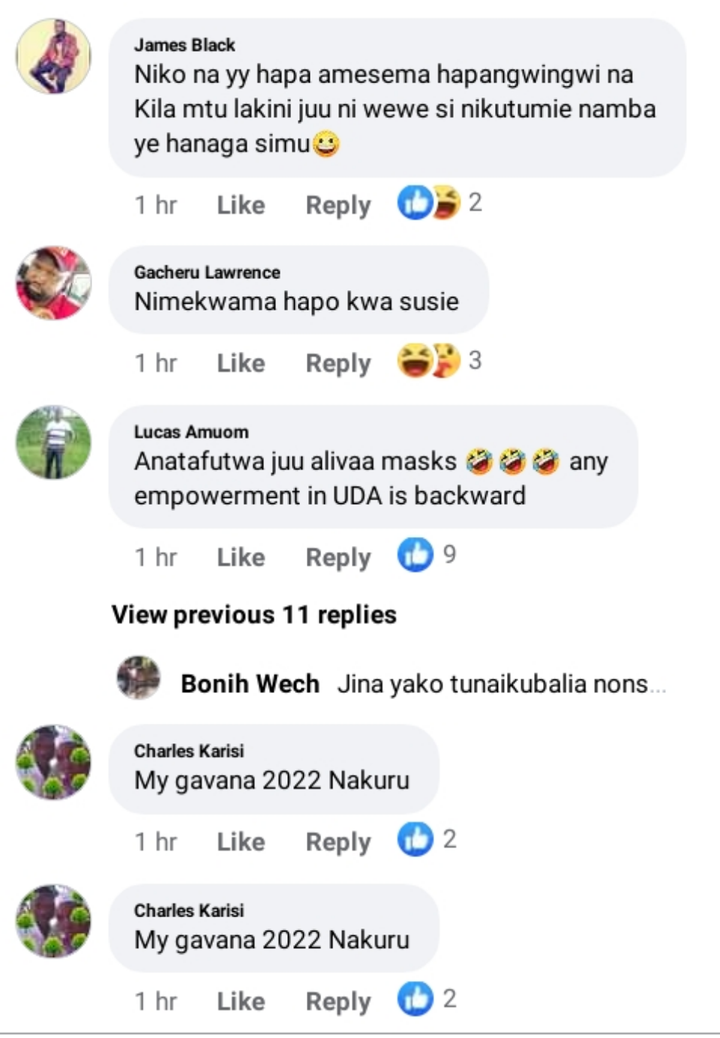Click the thumbs-up icon with 9 likes
The image size is (720, 1038).
(415, 555)
